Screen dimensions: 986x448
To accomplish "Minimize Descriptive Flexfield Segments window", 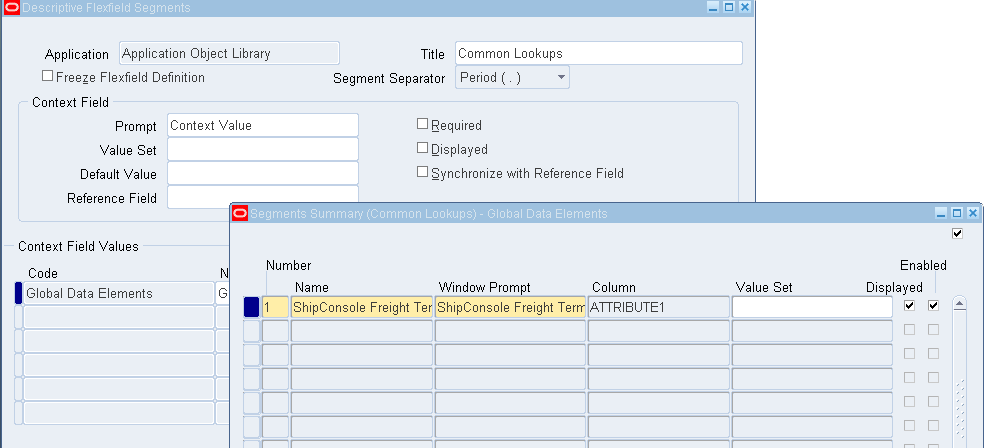I will pos(713,8).
